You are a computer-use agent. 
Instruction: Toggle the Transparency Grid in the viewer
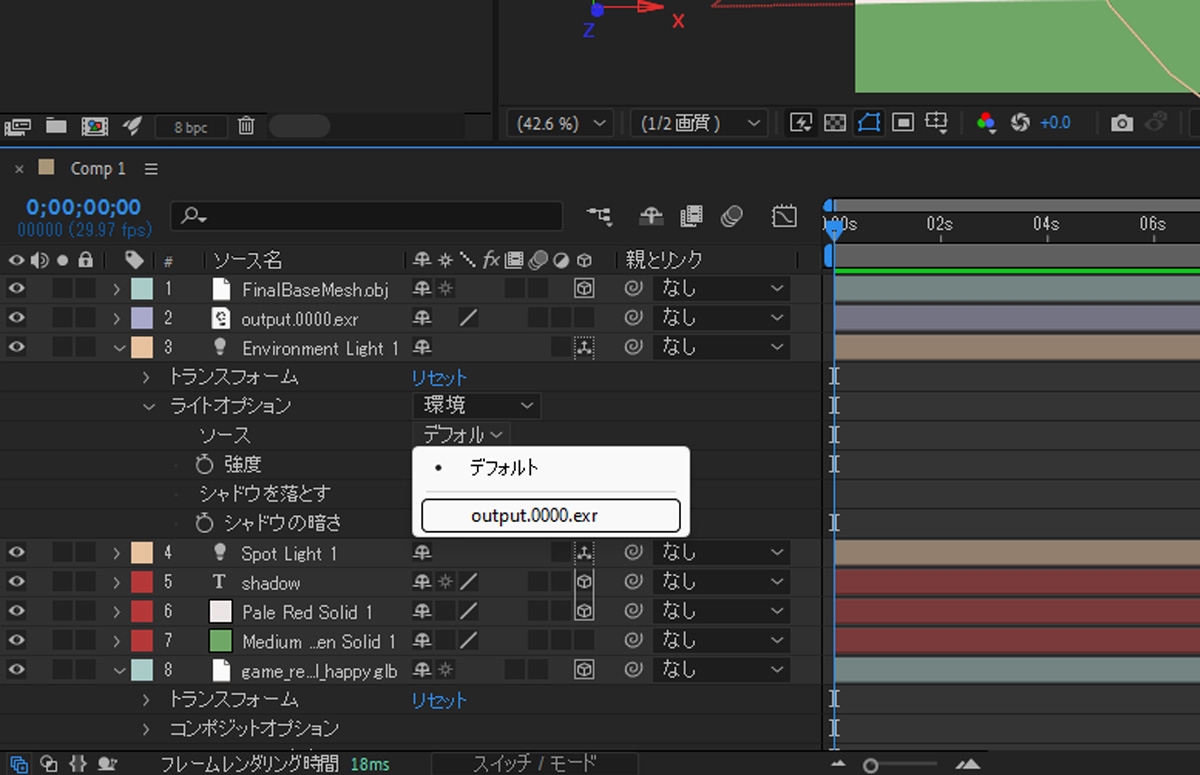click(835, 122)
